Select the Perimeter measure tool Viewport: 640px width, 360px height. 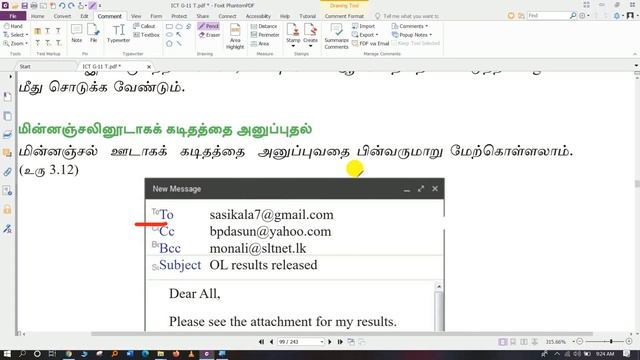tap(265, 35)
